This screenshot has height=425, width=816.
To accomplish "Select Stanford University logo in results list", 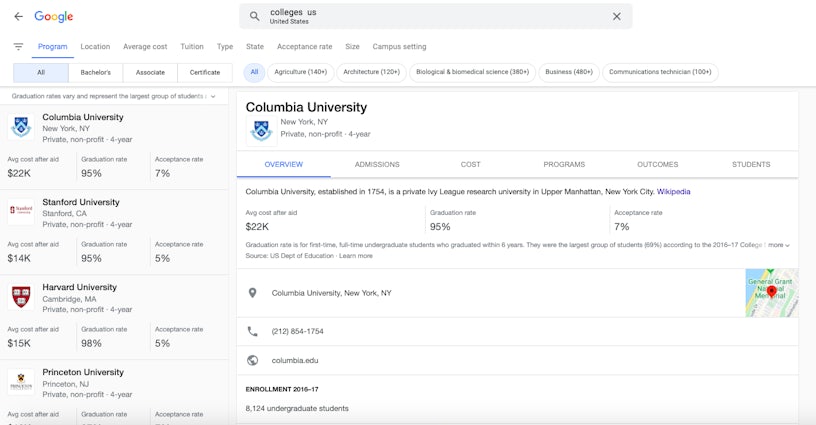I will 21,209.
